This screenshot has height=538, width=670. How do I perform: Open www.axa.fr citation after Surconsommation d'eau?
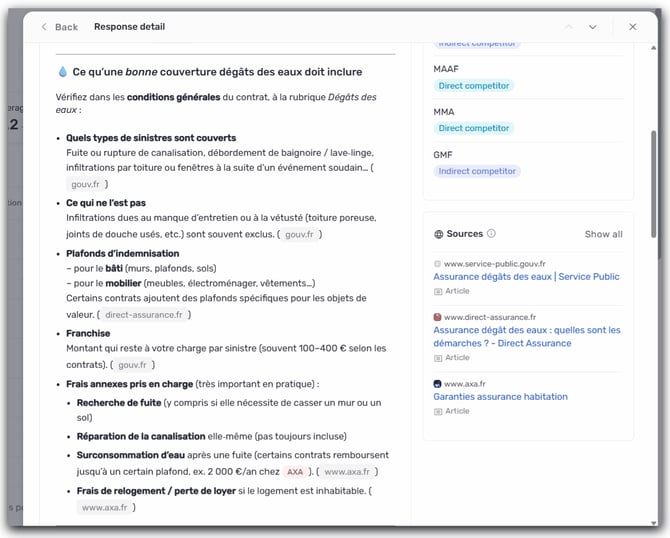(347, 472)
